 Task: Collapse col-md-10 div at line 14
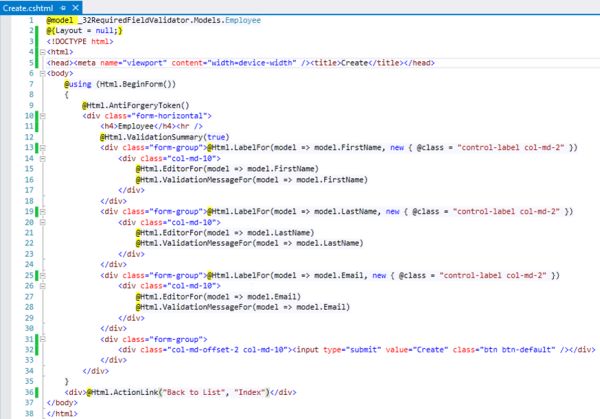pyautogui.click(x=42, y=158)
